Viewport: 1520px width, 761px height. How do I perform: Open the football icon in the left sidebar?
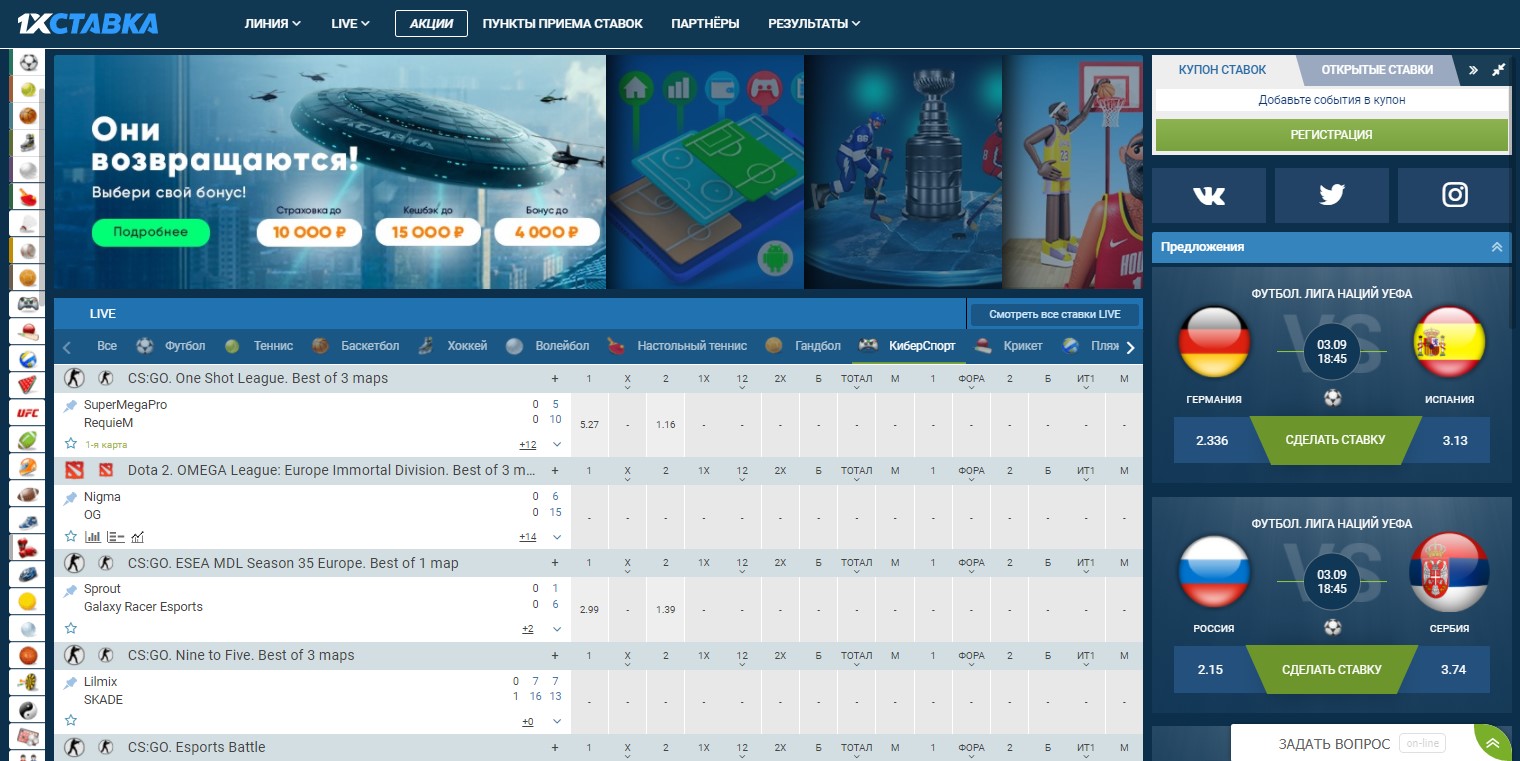(x=28, y=62)
